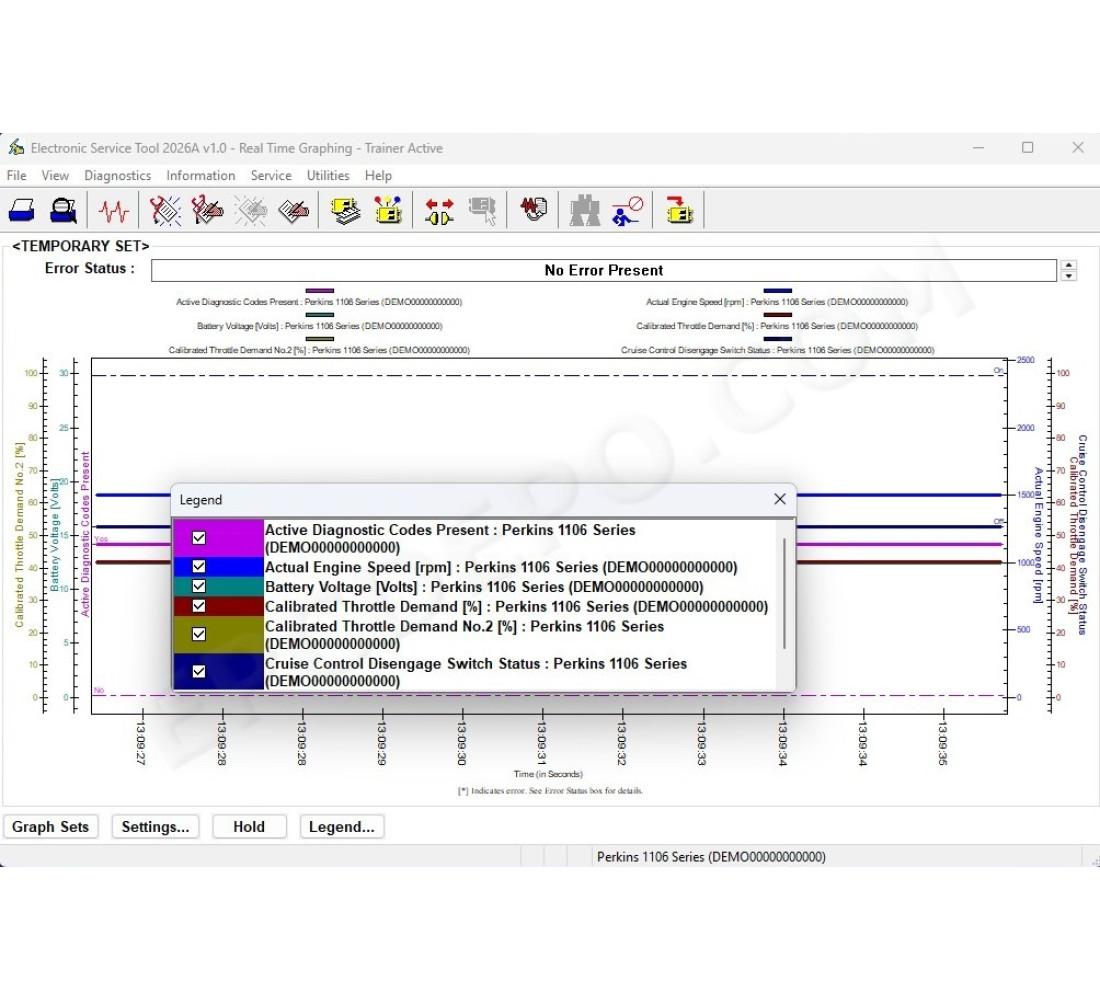Click the greyed-out Select ECM icon

(483, 210)
